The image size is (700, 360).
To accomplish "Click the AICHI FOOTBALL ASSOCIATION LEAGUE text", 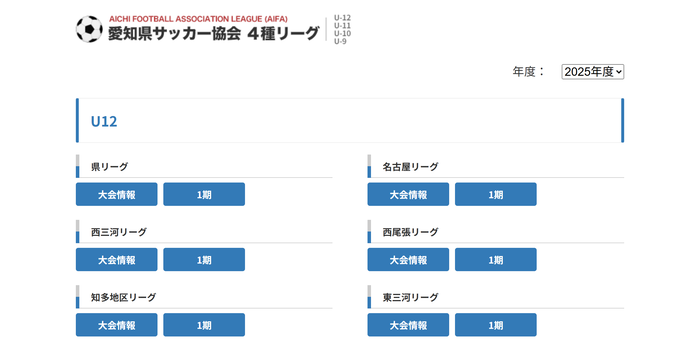I will click(198, 19).
